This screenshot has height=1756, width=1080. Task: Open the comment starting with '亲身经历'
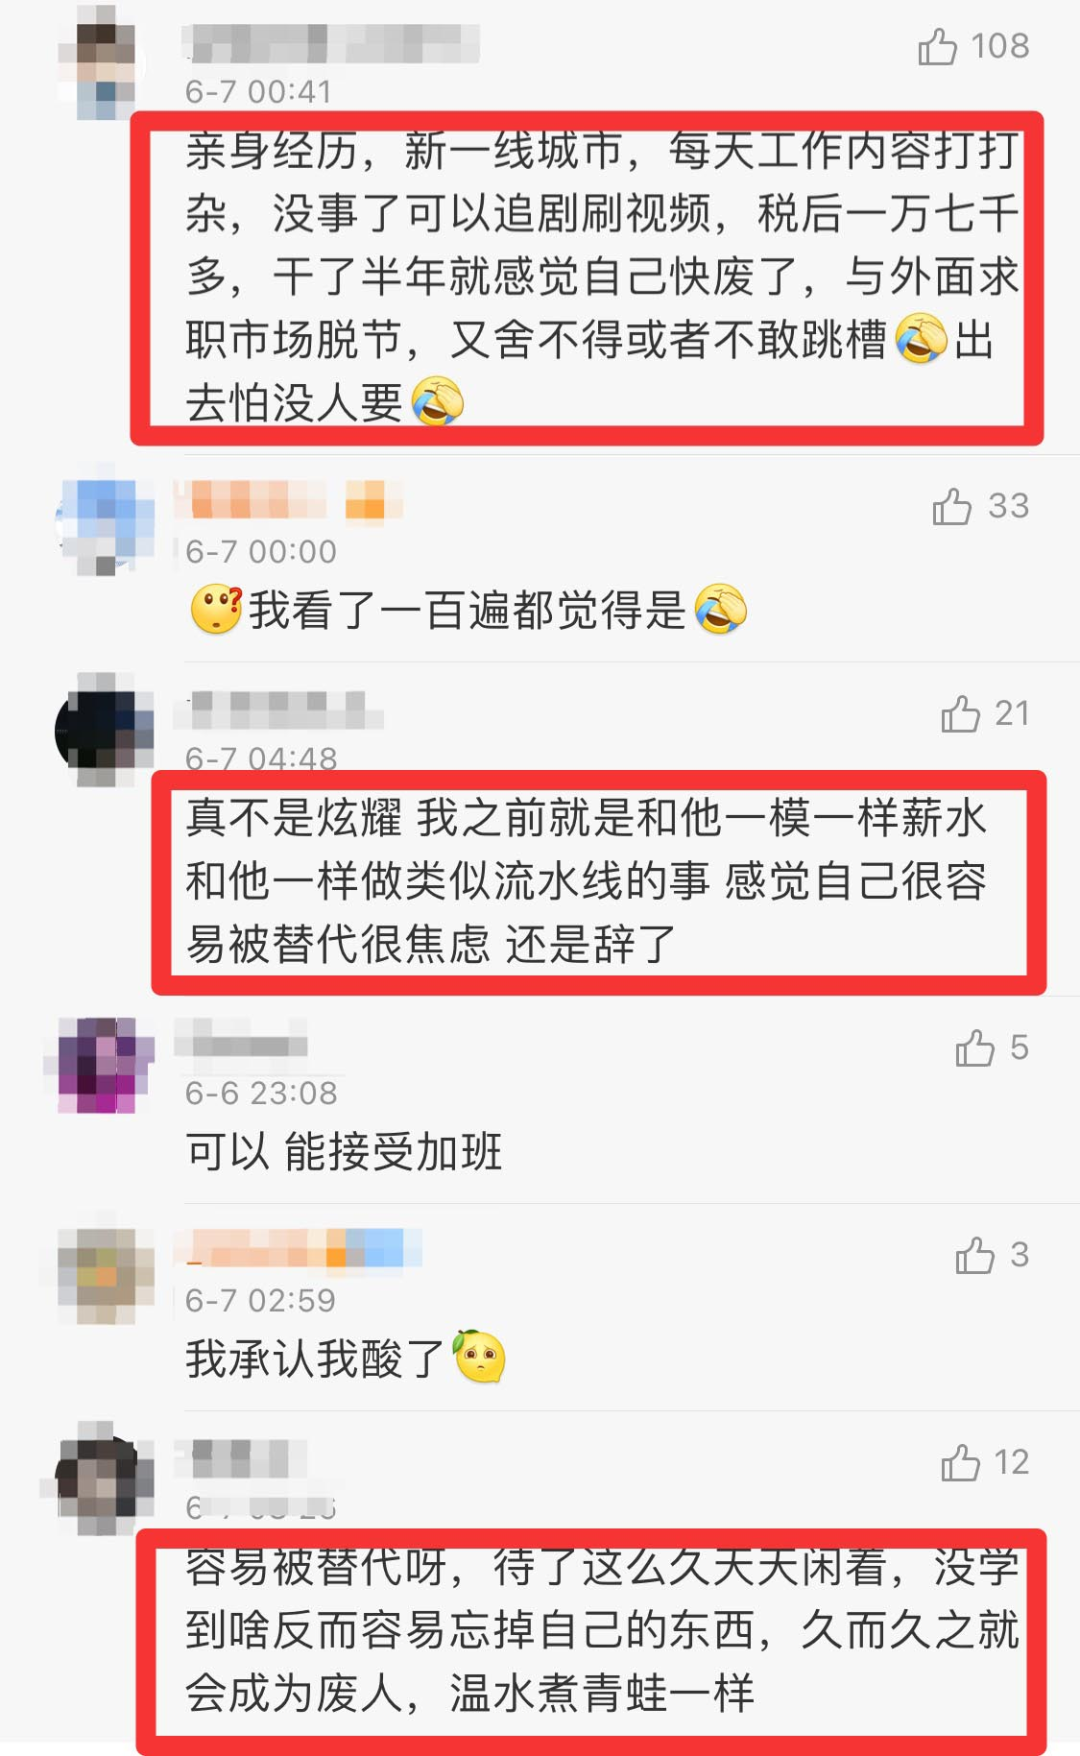pos(601,276)
